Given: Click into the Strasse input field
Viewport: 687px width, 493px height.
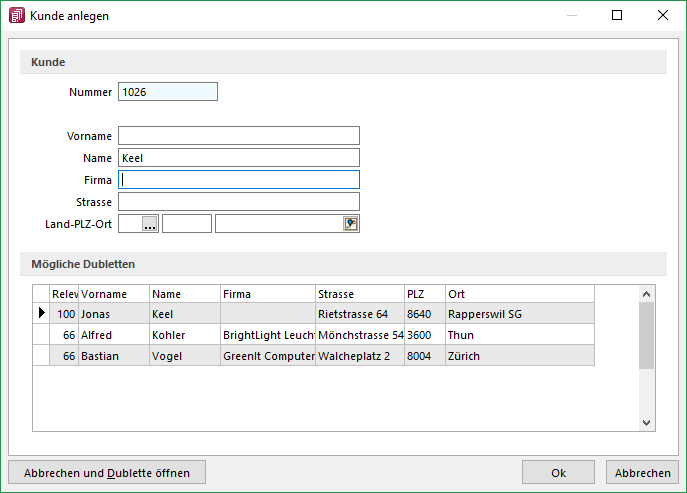Looking at the screenshot, I should [x=239, y=202].
